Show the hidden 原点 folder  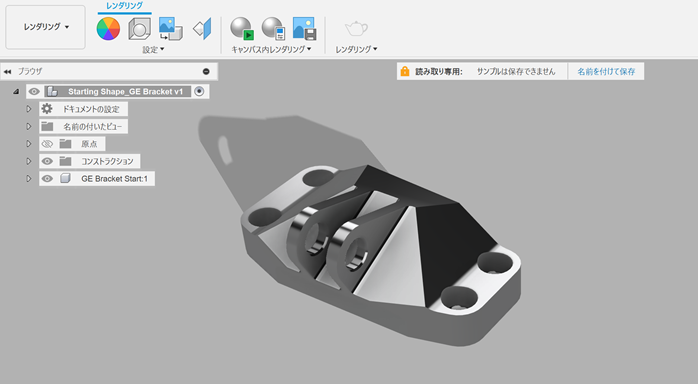(x=47, y=144)
